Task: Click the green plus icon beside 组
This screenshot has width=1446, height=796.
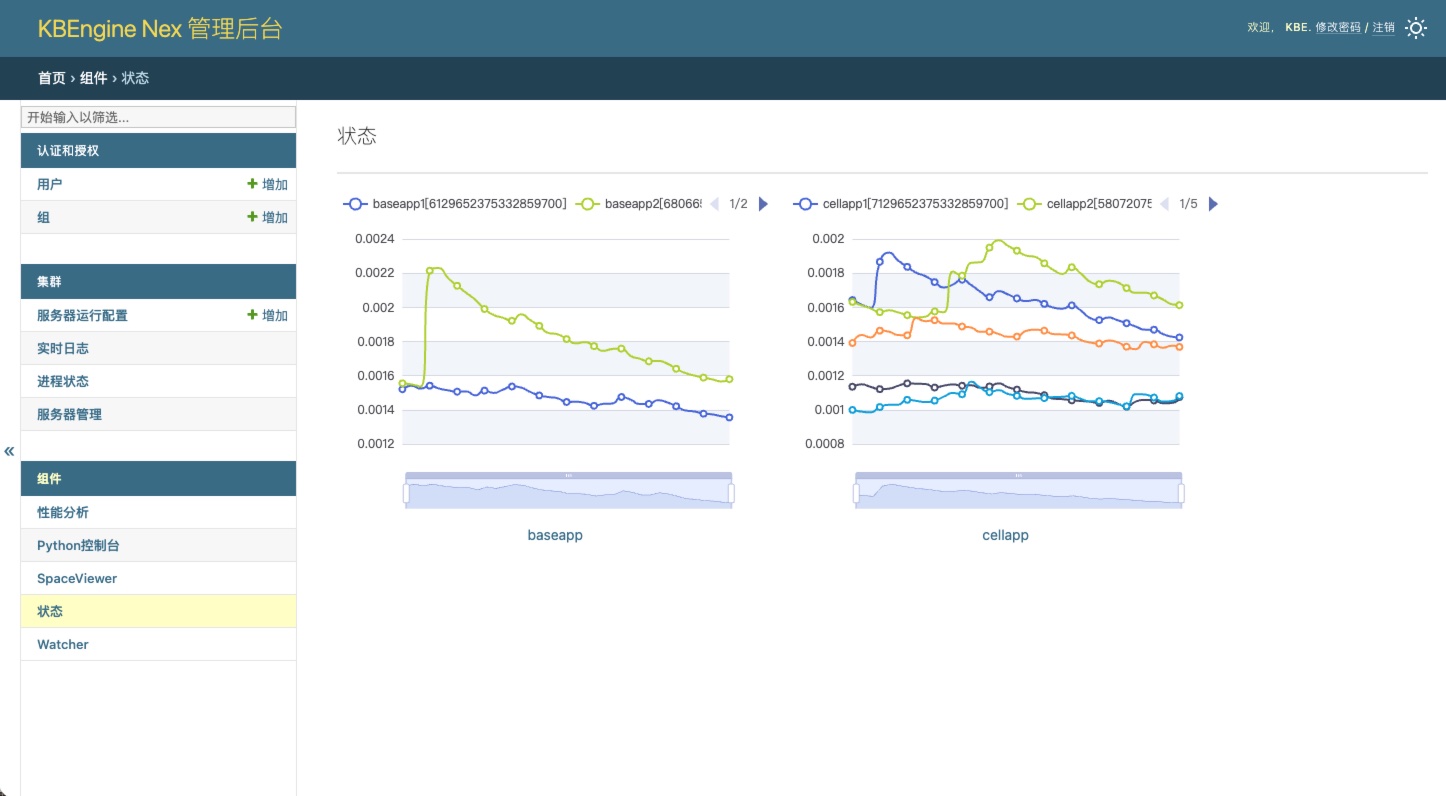Action: [253, 217]
